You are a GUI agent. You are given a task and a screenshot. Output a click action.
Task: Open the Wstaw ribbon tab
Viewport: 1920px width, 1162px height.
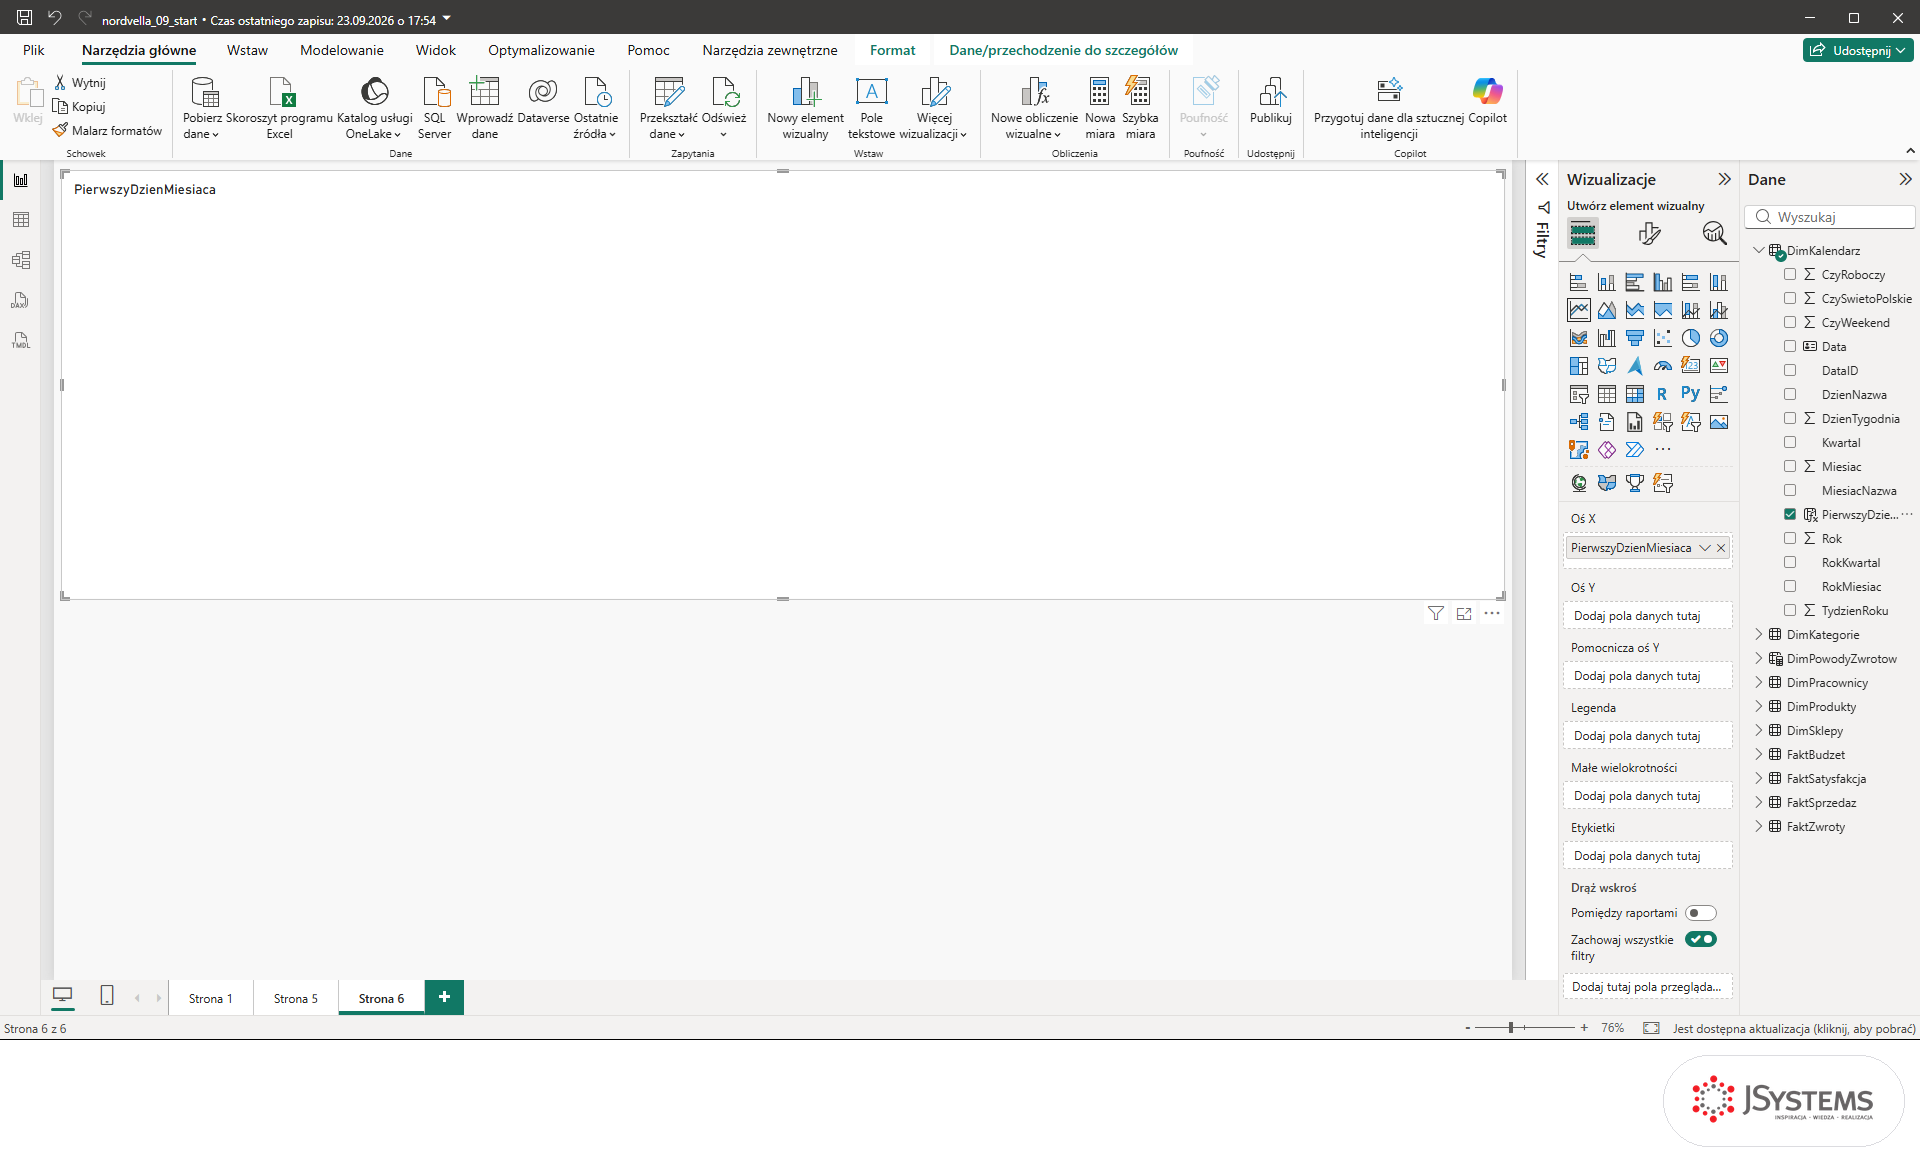tap(247, 50)
